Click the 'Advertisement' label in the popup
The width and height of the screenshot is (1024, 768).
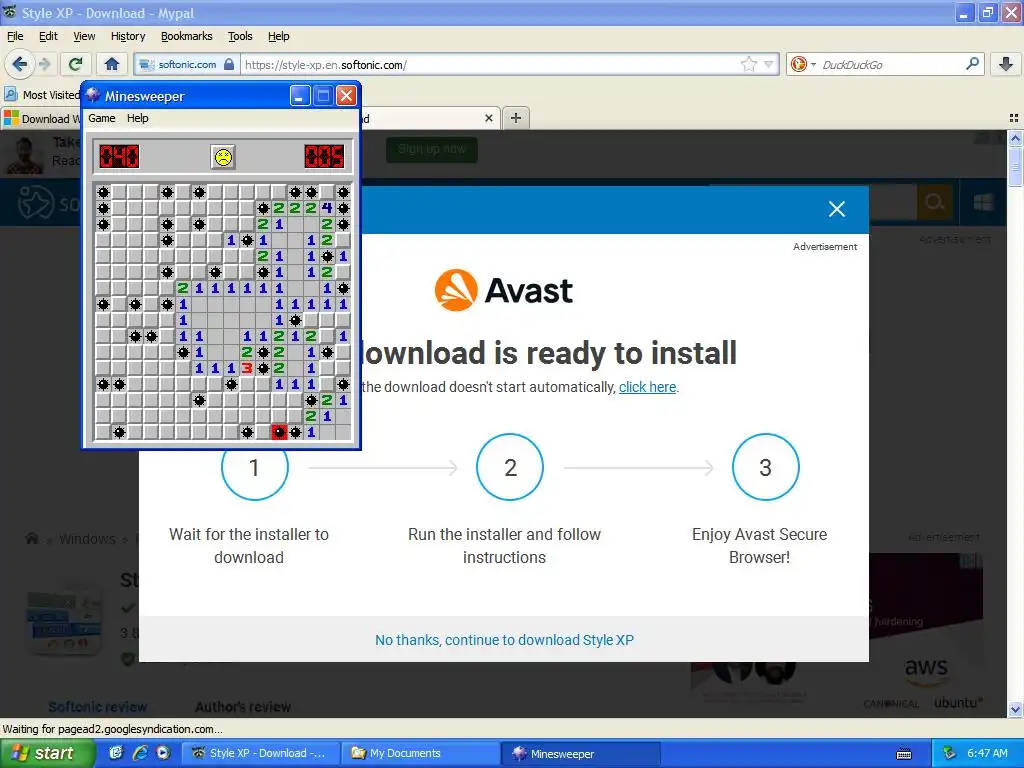point(825,246)
